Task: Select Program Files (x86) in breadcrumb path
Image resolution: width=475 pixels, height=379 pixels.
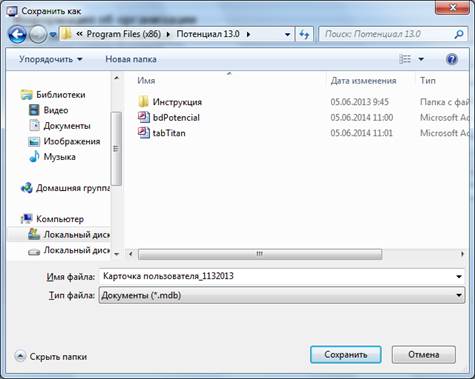Action: click(124, 34)
